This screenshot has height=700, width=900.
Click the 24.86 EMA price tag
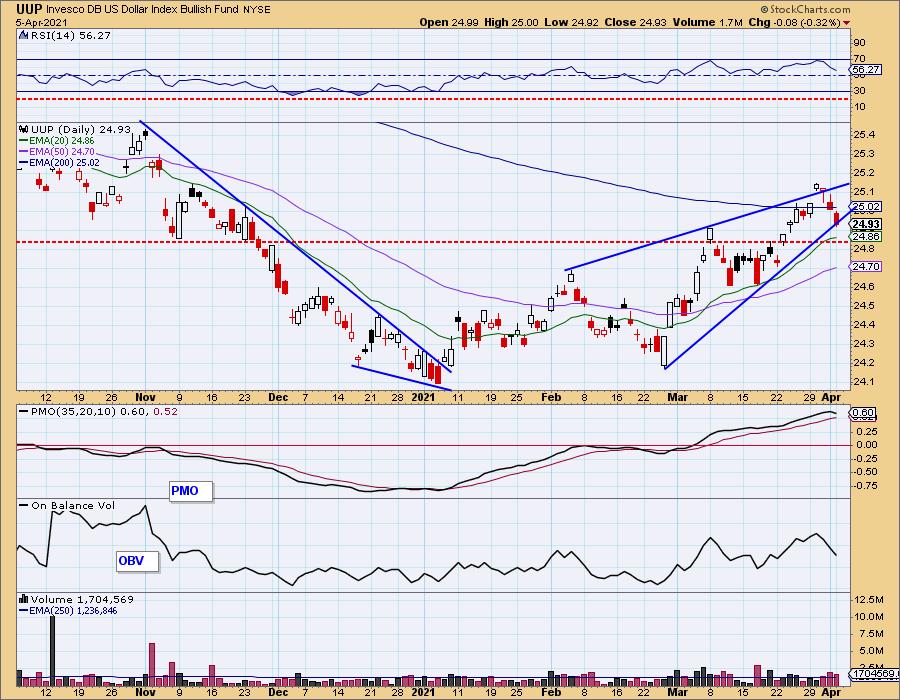[x=866, y=236]
